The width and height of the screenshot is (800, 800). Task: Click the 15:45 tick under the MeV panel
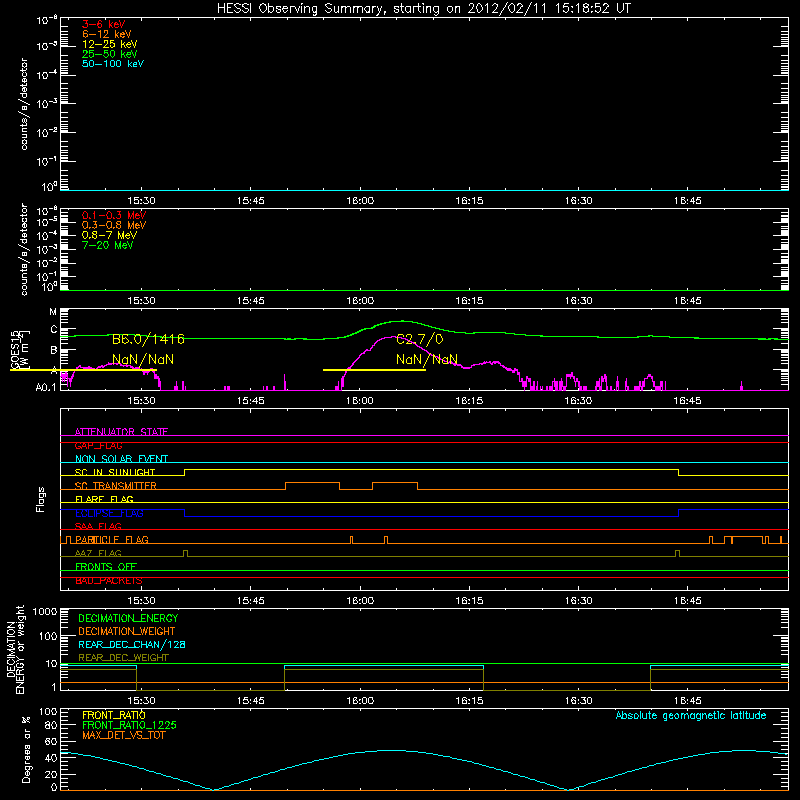pos(251,301)
